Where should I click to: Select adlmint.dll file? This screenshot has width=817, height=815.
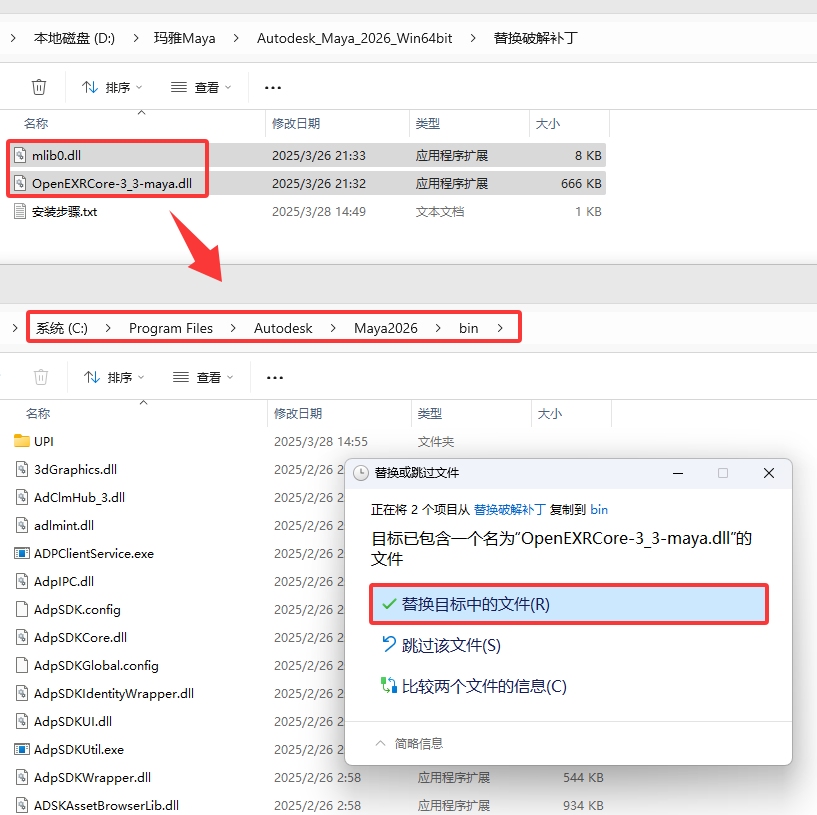[x=64, y=525]
